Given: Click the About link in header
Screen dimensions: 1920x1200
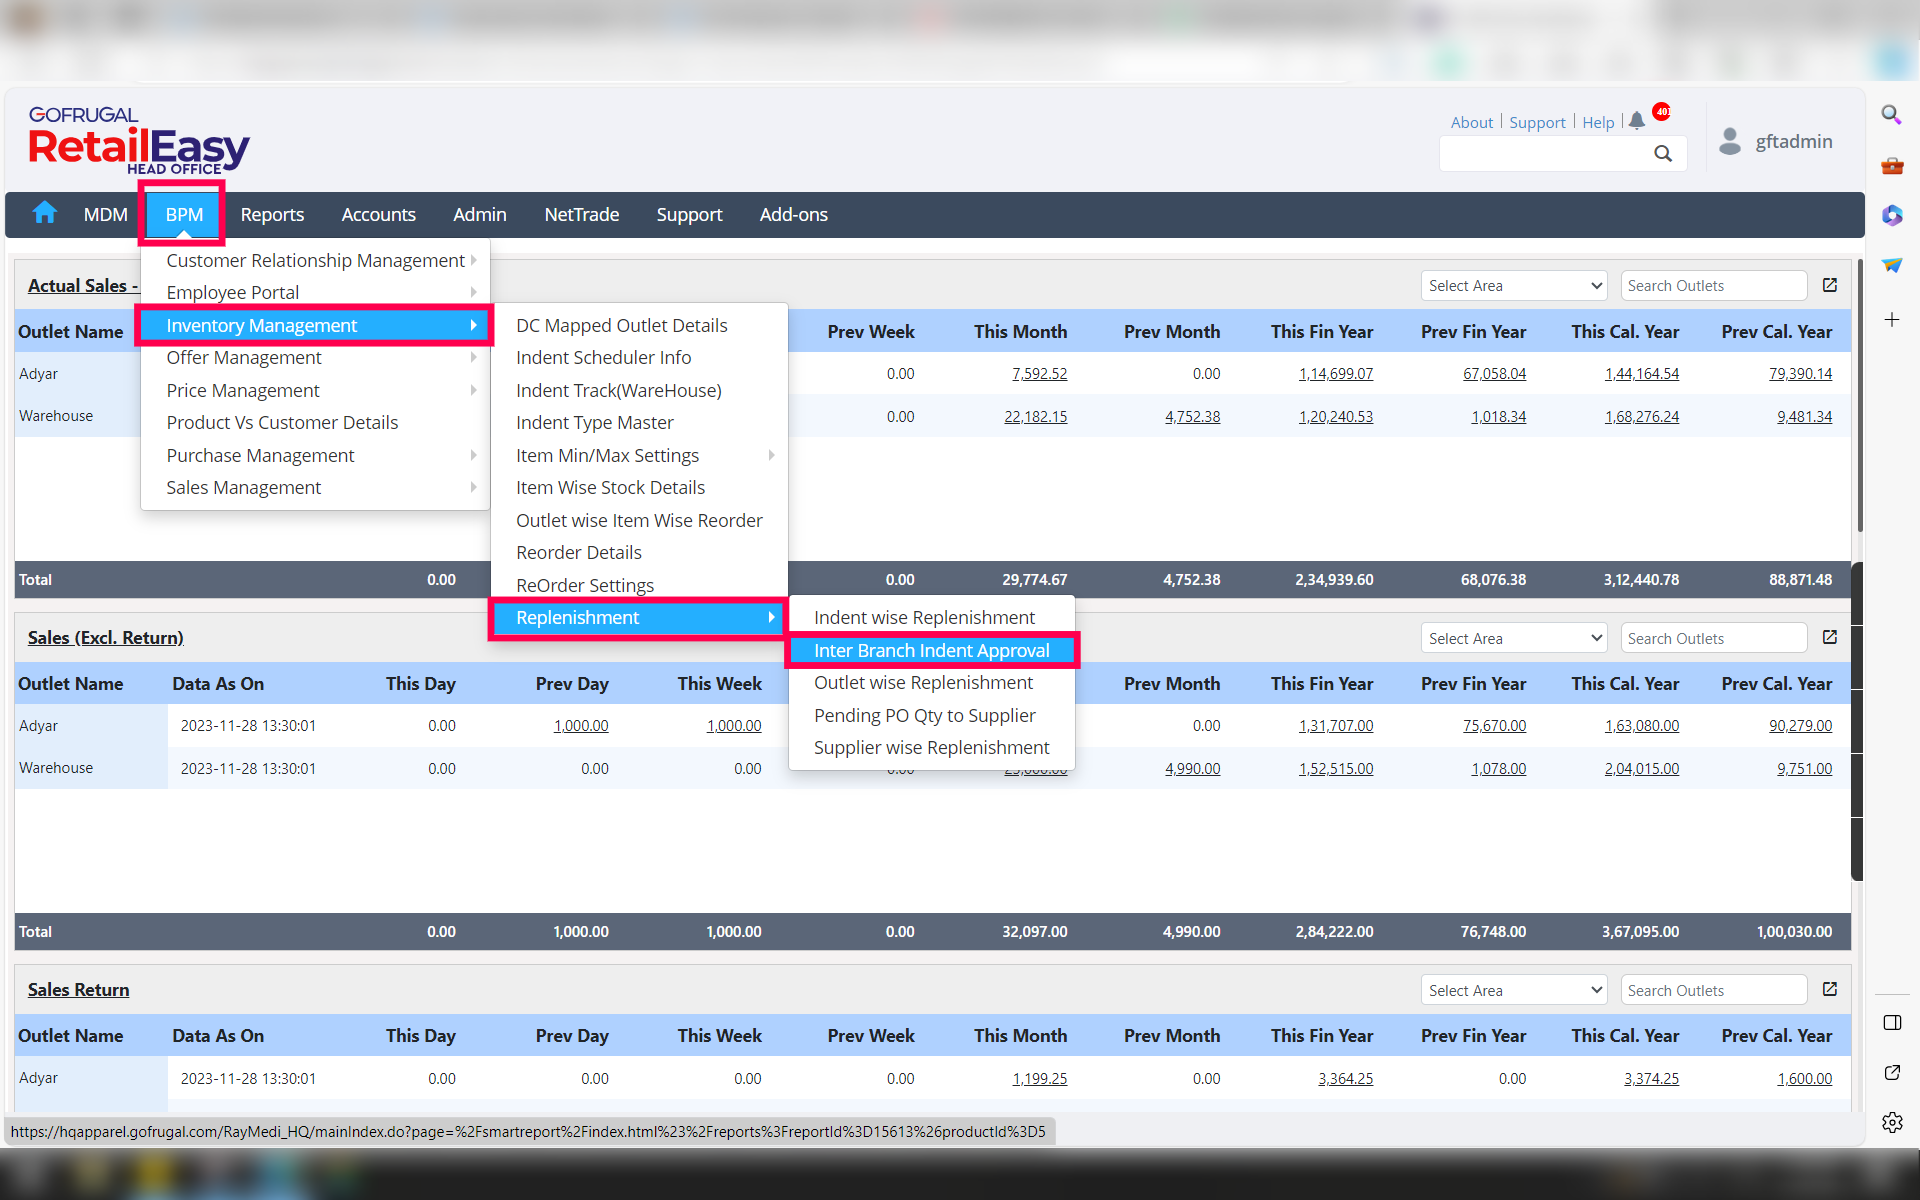Looking at the screenshot, I should pyautogui.click(x=1471, y=122).
